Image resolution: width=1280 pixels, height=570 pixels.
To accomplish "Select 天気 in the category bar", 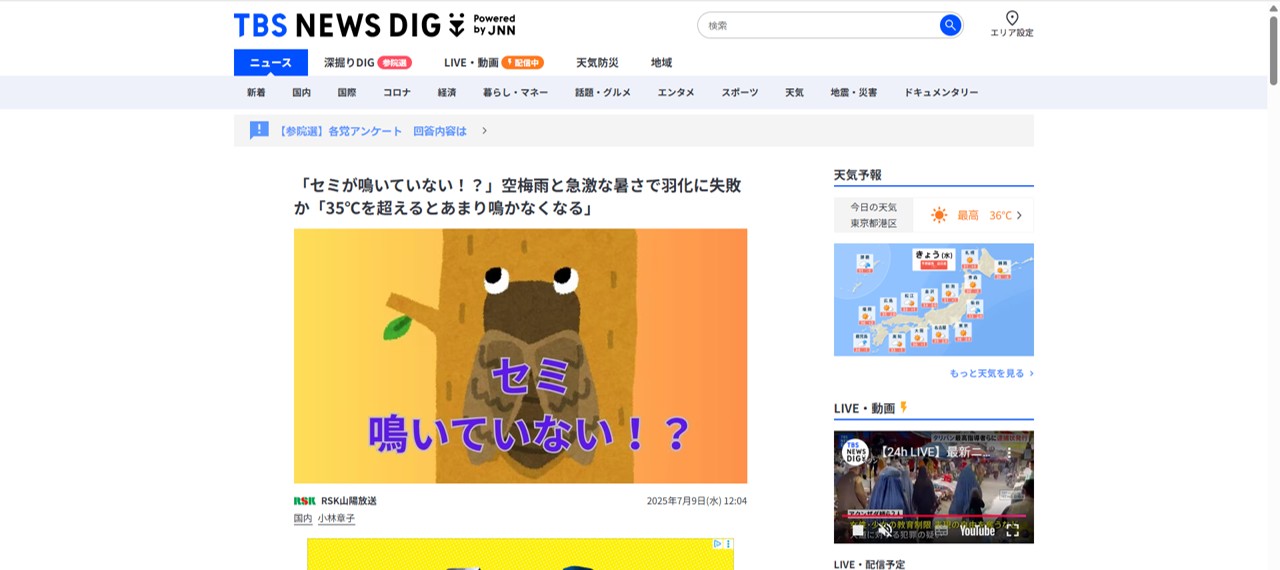I will (x=794, y=92).
